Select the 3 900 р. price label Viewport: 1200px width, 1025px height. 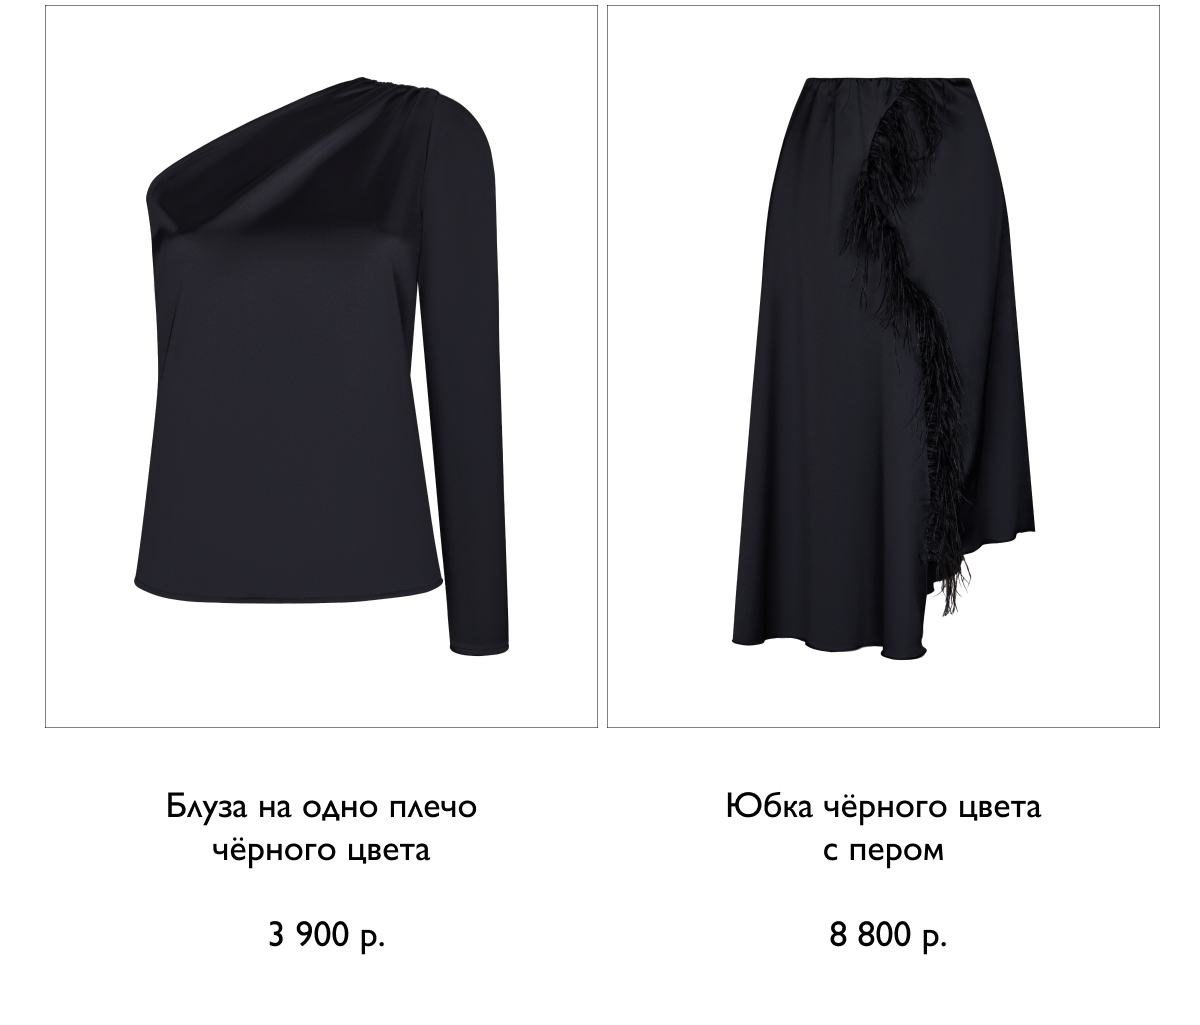(326, 935)
